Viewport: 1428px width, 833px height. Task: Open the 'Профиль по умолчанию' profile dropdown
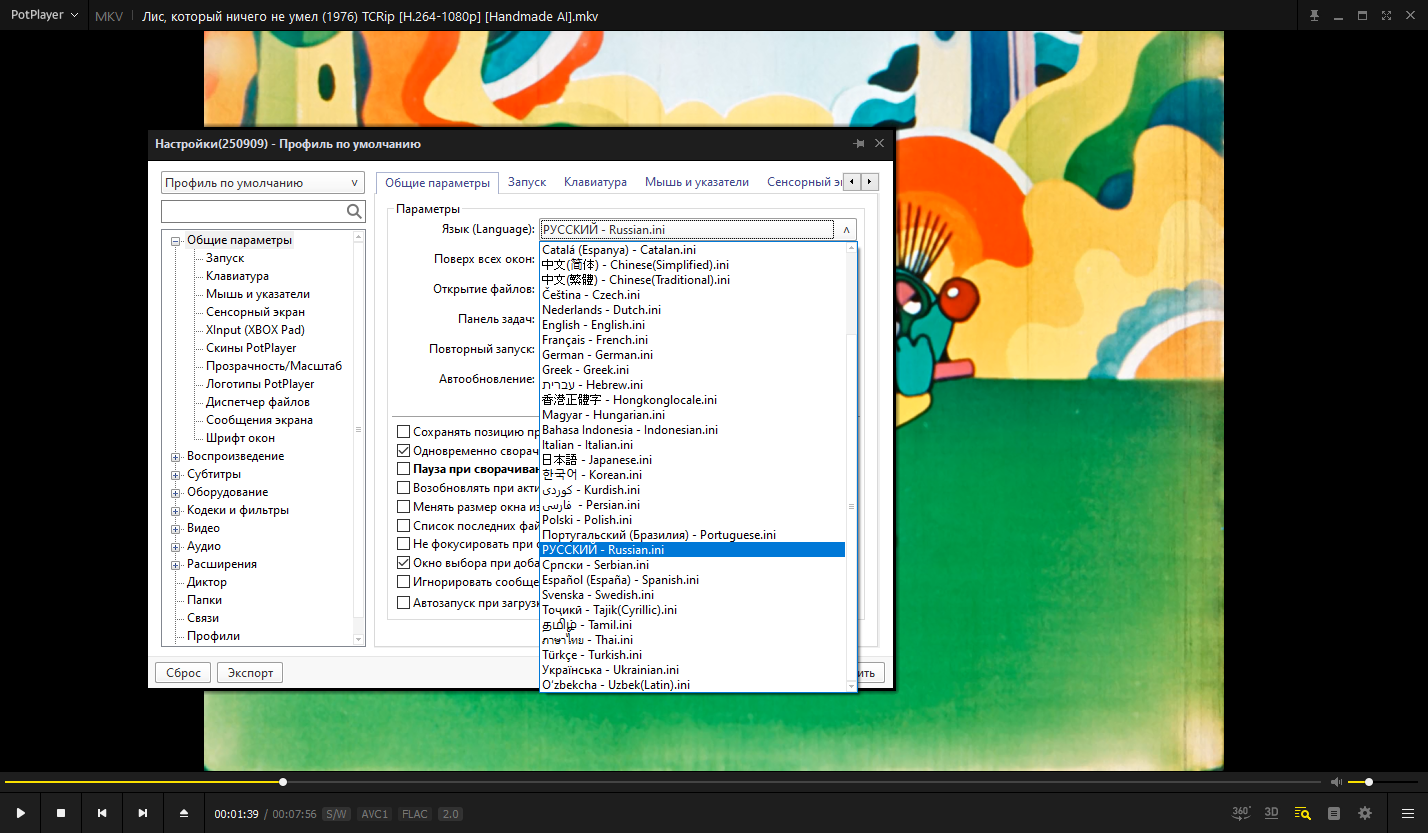coord(262,183)
